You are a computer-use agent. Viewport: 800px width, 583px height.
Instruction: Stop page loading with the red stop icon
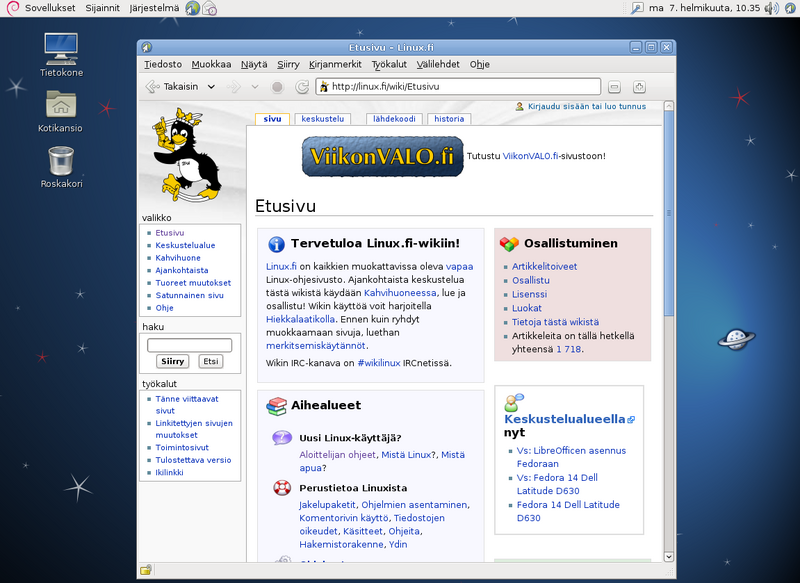pos(277,86)
